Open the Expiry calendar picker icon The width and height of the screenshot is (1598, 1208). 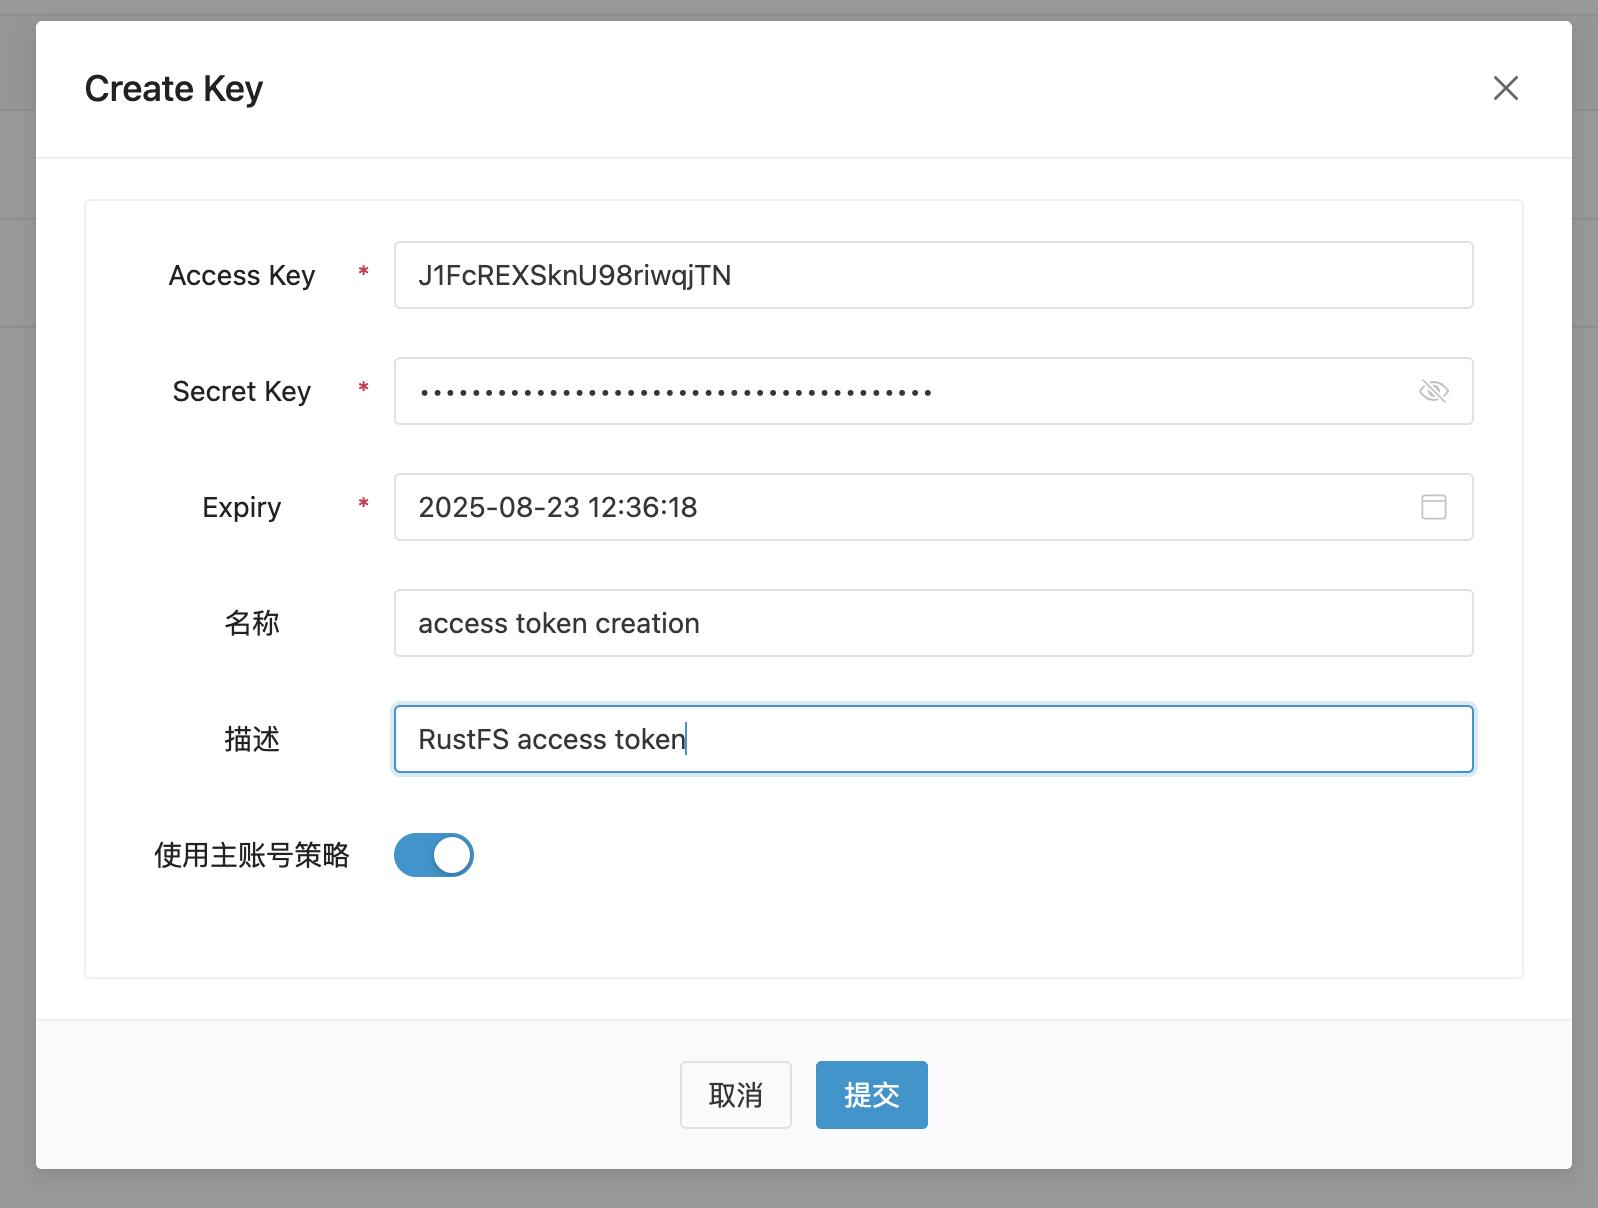[x=1433, y=507]
